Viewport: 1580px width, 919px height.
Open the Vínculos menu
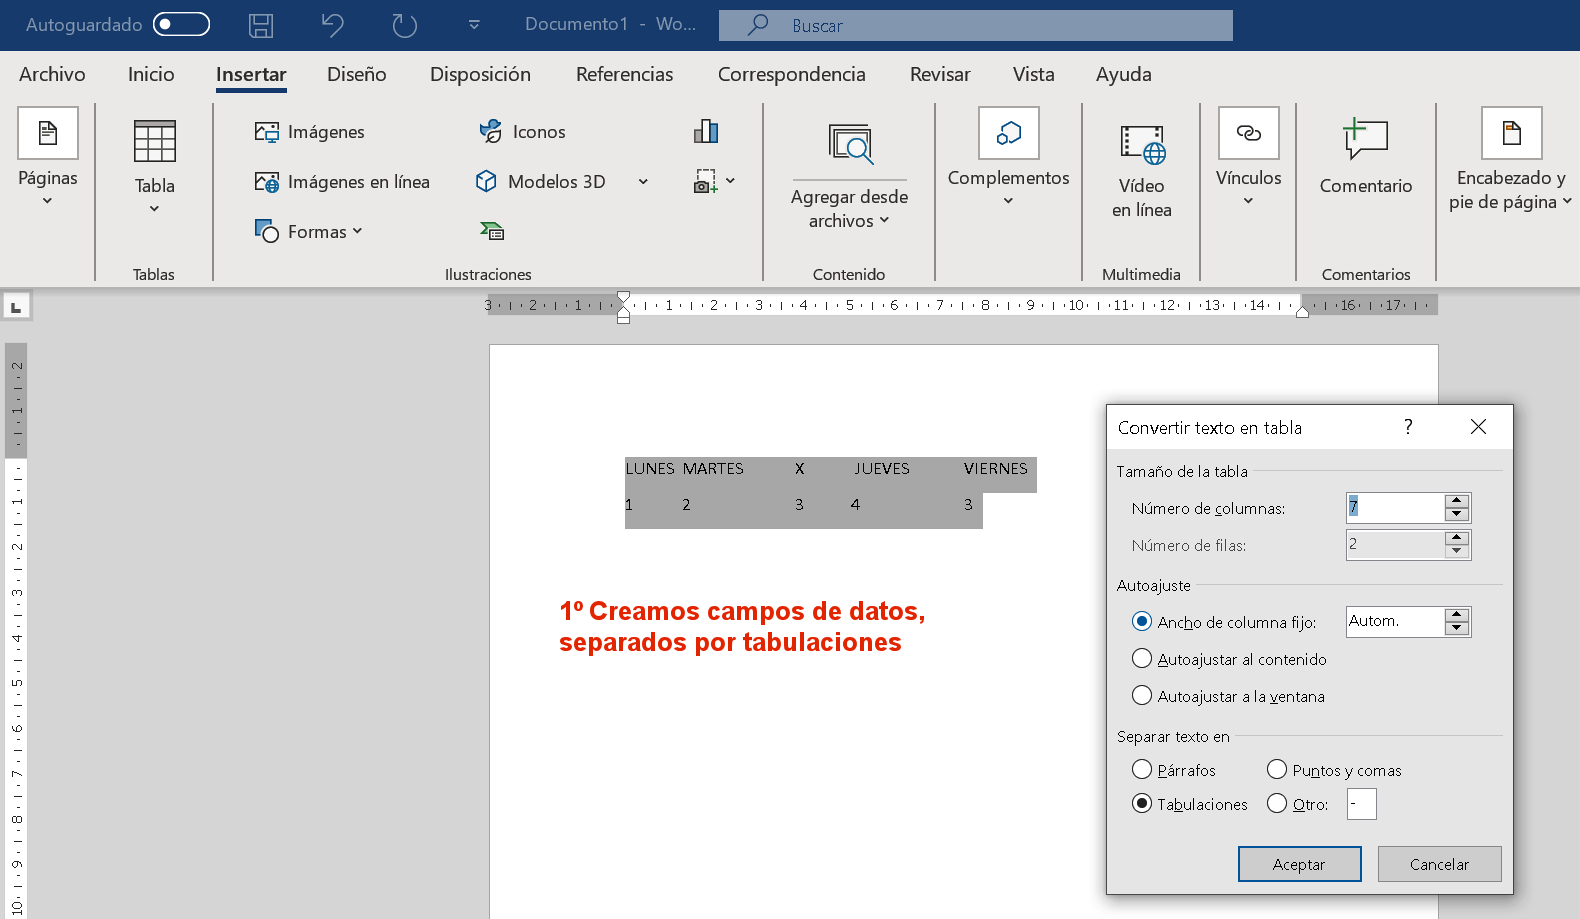coord(1249,157)
